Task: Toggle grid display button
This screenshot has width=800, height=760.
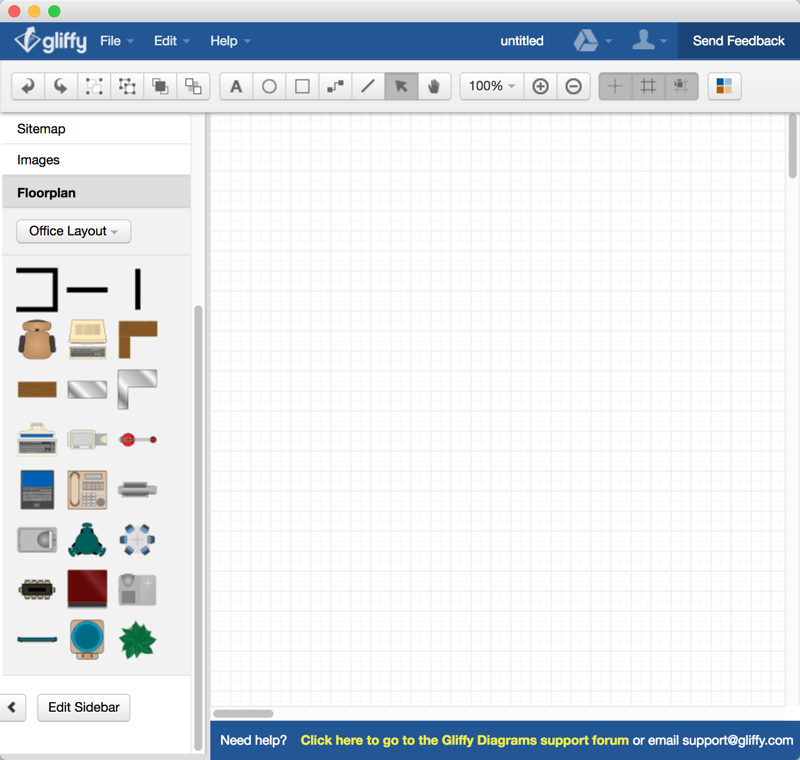Action: (648, 86)
